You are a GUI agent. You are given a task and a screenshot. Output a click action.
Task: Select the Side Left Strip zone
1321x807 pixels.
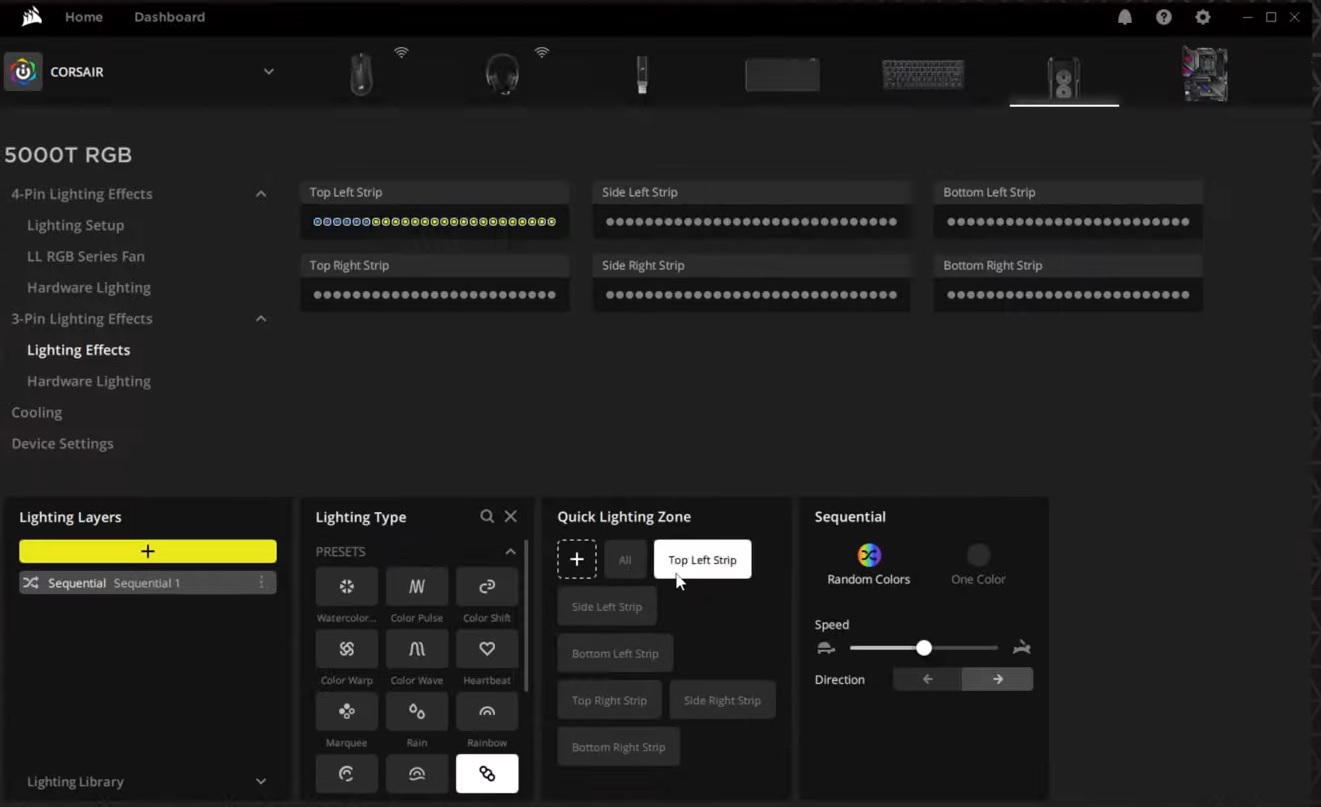[x=606, y=606]
